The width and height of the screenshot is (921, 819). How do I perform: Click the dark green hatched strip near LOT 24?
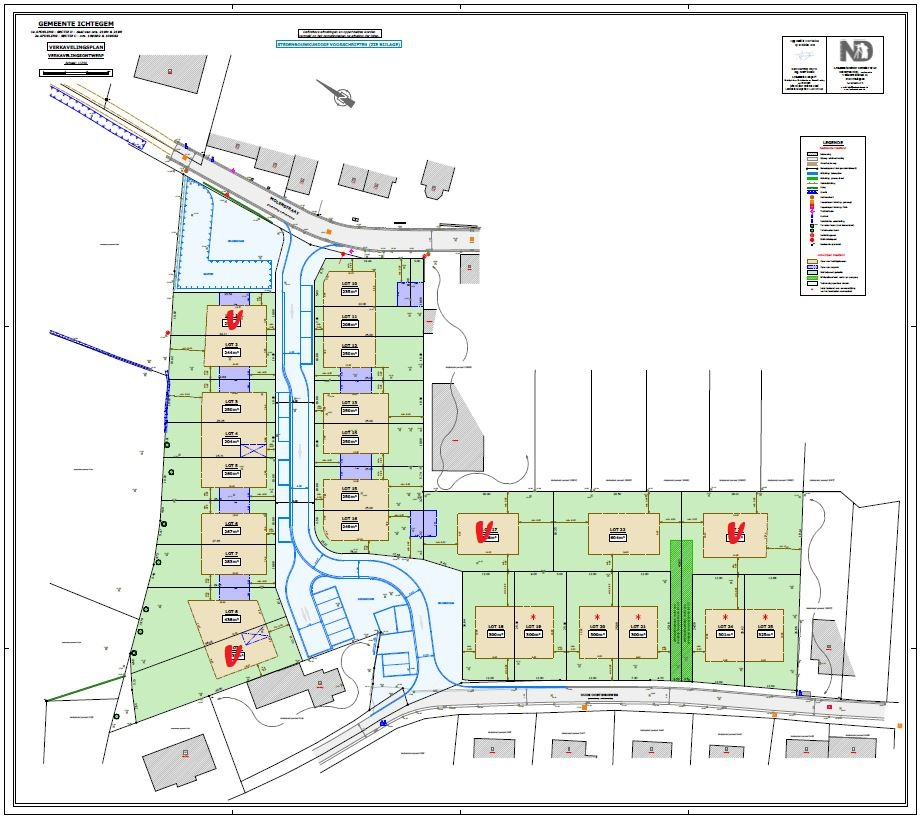pos(680,605)
